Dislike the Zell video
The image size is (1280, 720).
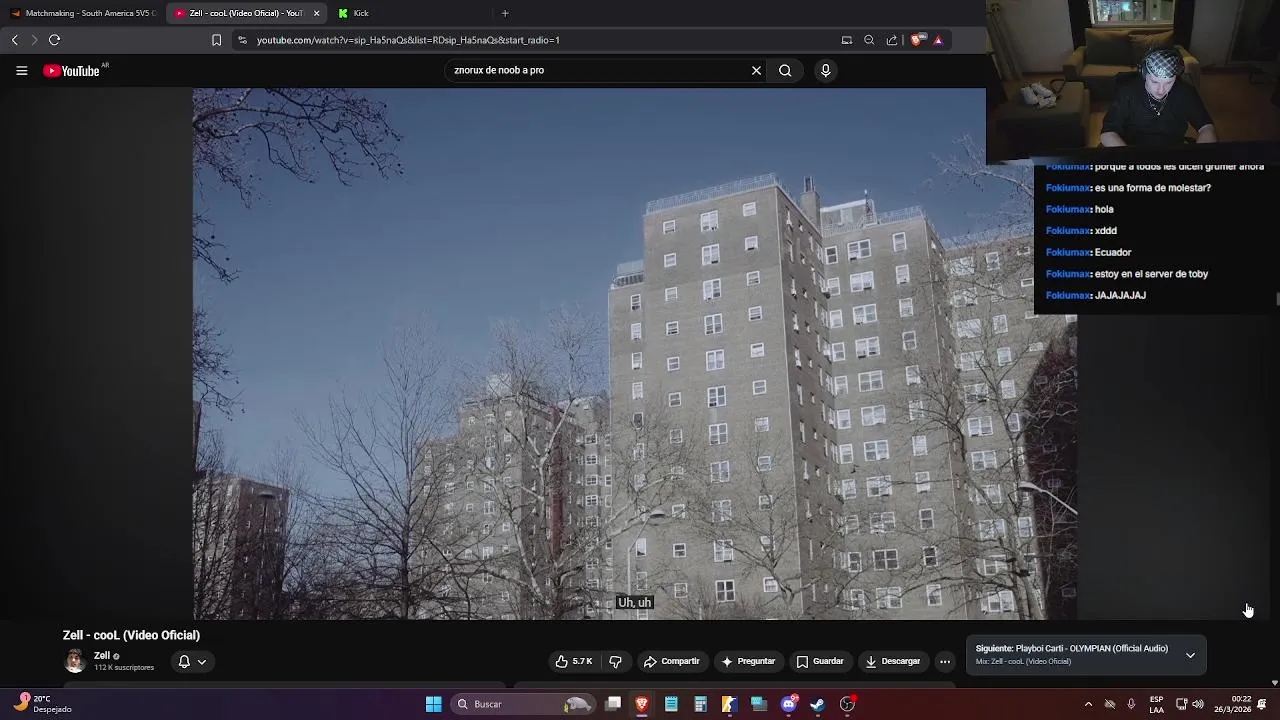(615, 661)
